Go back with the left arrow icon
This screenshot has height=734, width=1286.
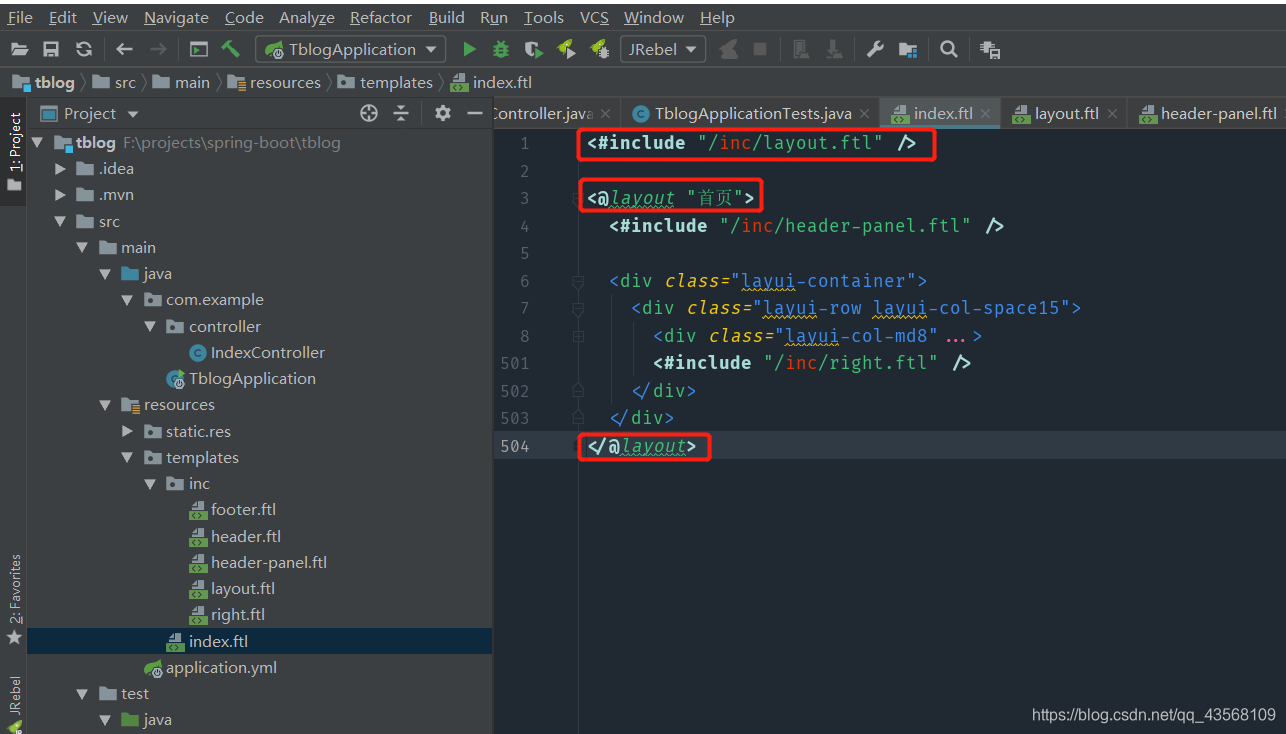click(x=124, y=49)
